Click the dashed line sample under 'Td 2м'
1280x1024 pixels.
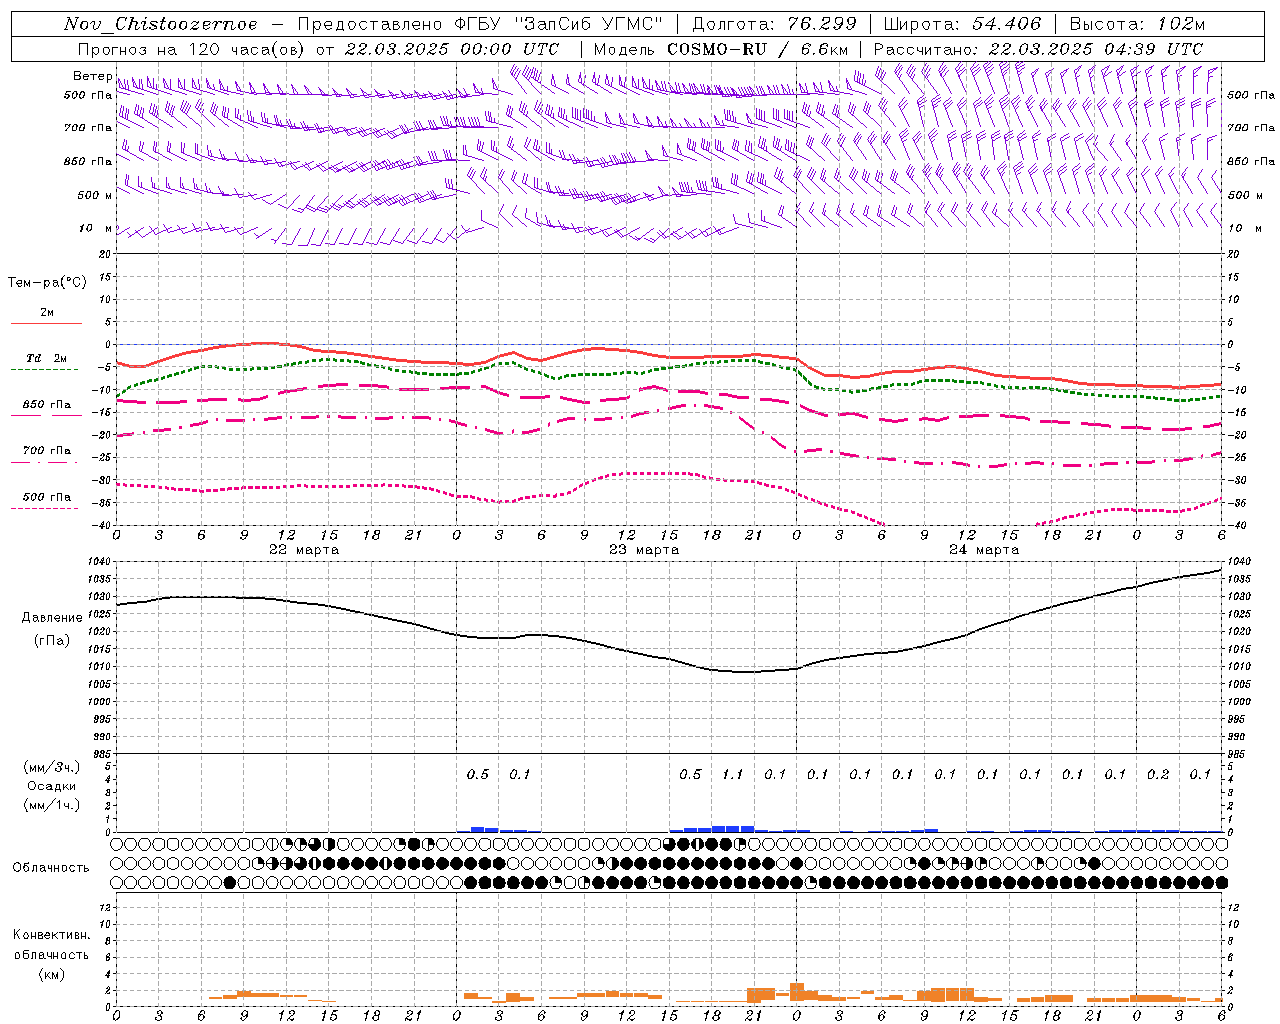tap(45, 369)
